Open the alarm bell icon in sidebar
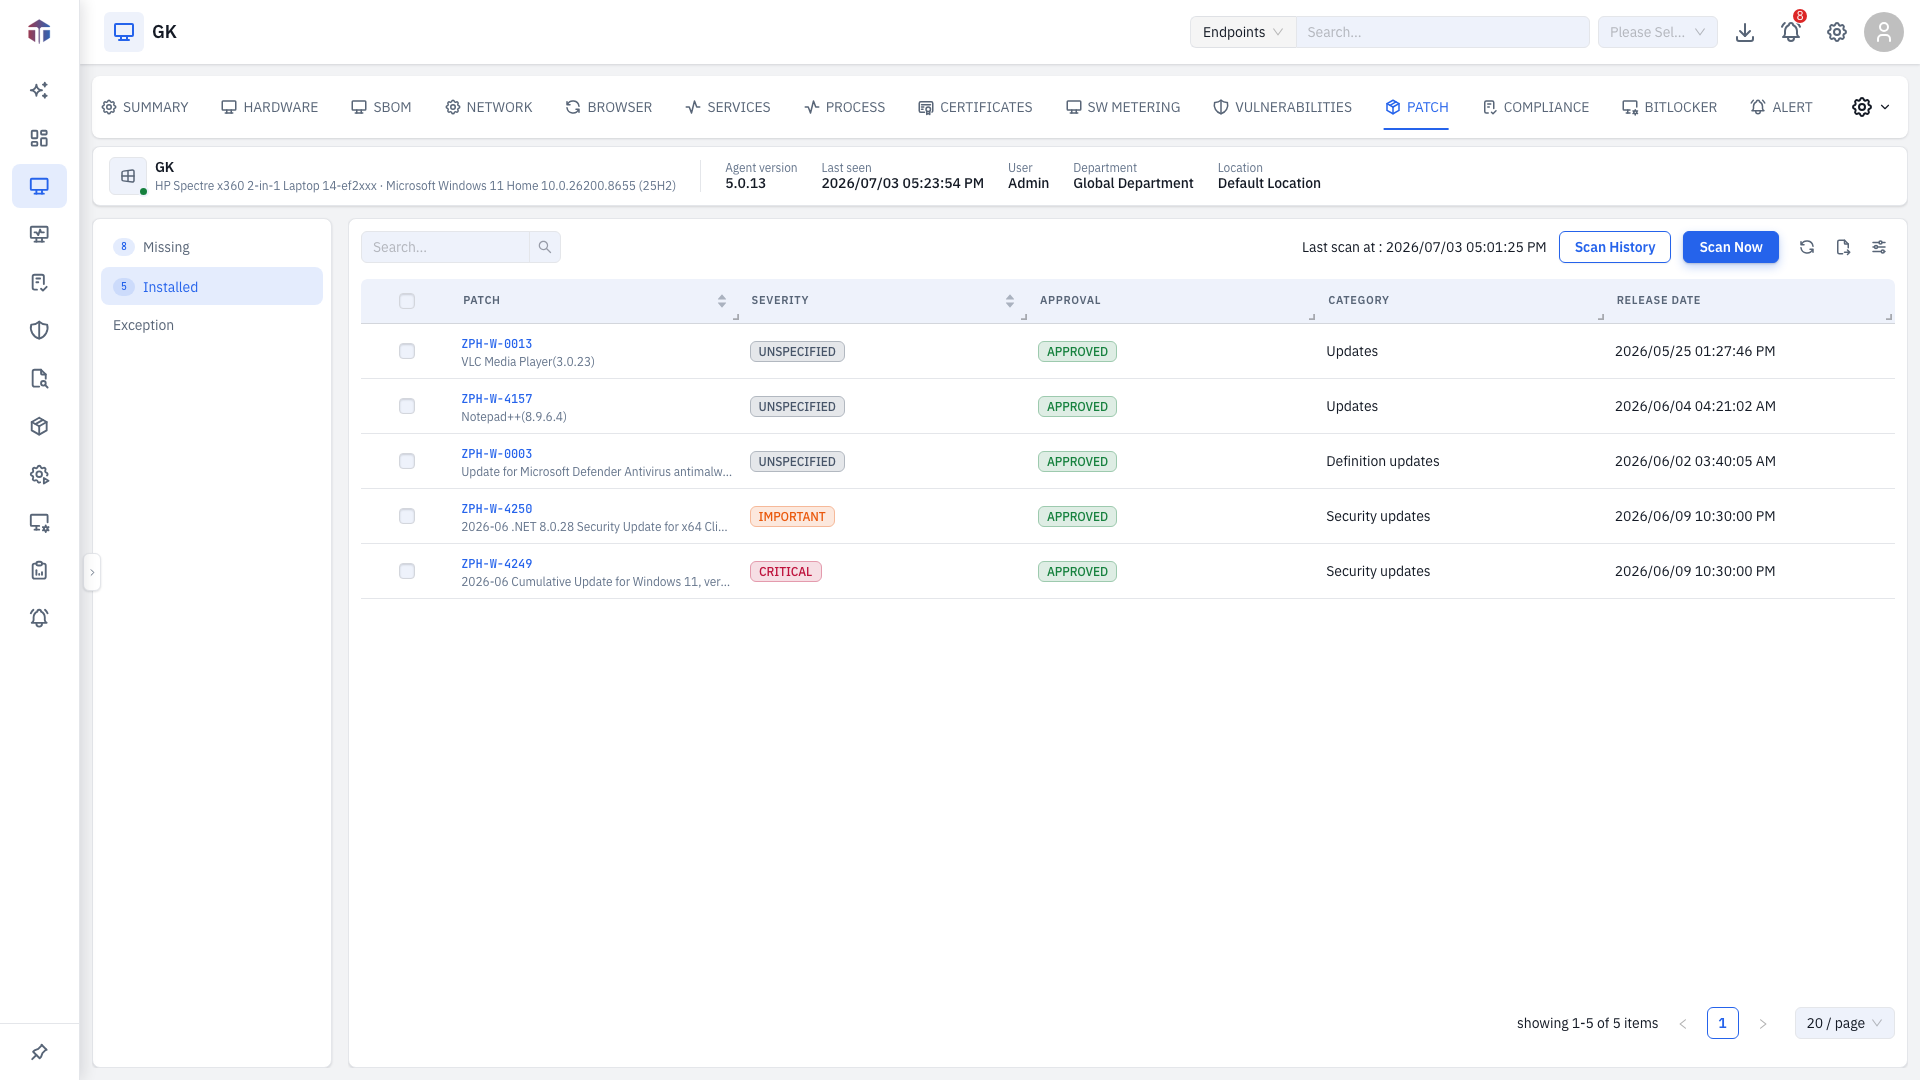Screen dimensions: 1920x1080 click(39, 618)
